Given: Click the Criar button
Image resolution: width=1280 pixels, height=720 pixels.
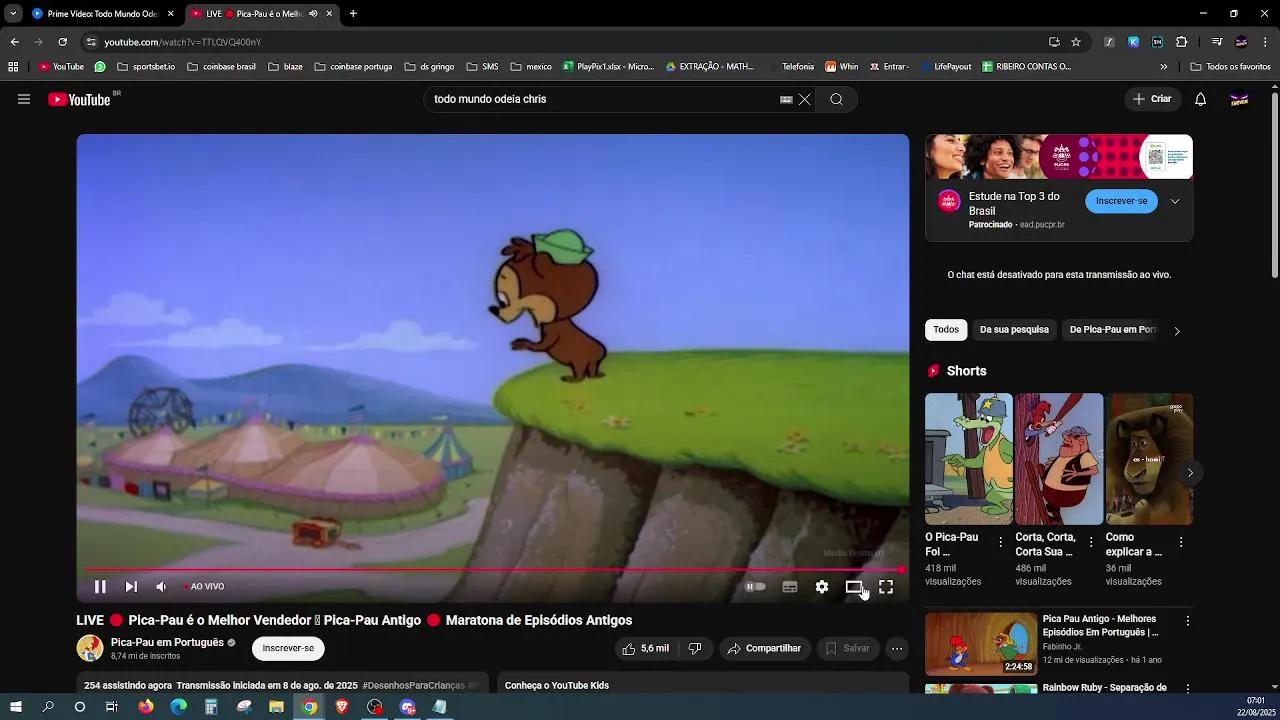Looking at the screenshot, I should click(x=1151, y=99).
